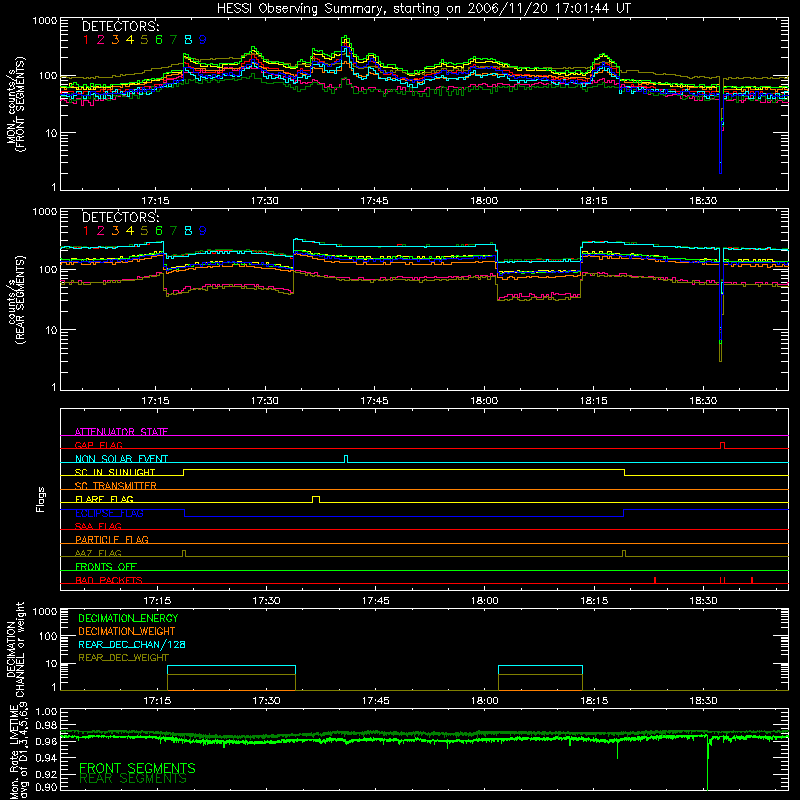Image resolution: width=800 pixels, height=800 pixels.
Task: Click the NON_SOLAR_EVENT pulse near 17:41
Action: pyautogui.click(x=346, y=459)
